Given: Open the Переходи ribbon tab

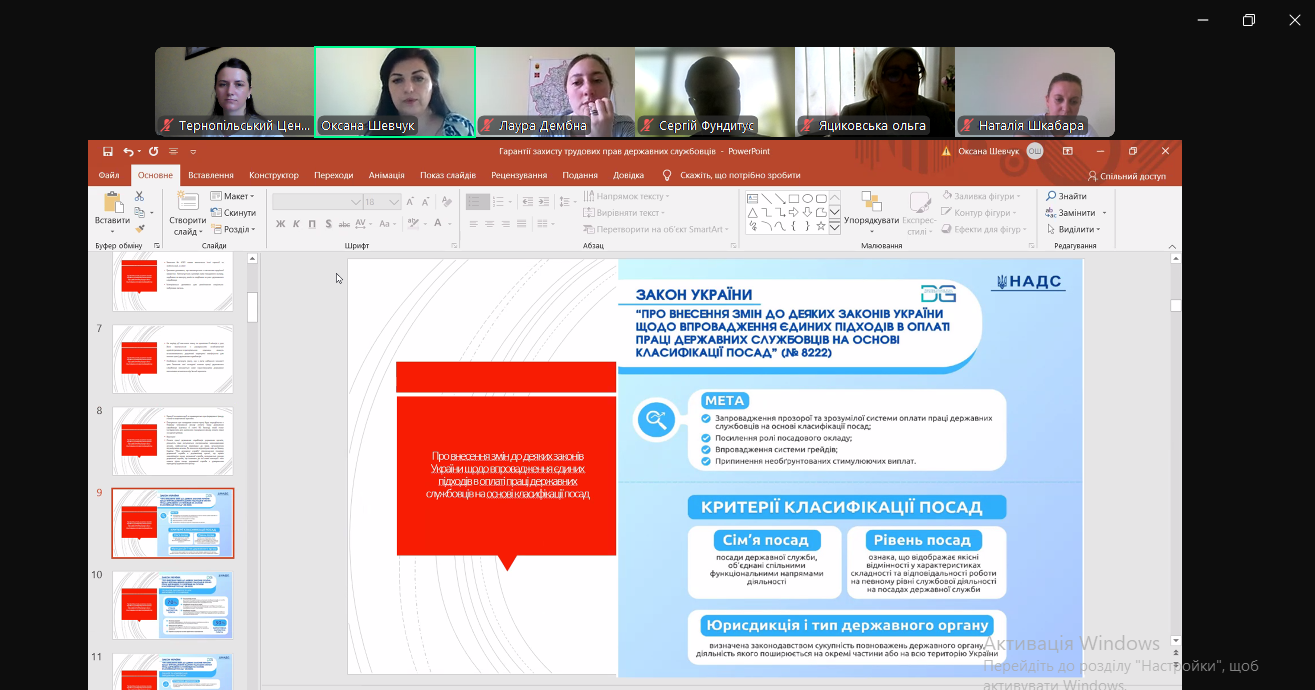Looking at the screenshot, I should click(334, 175).
